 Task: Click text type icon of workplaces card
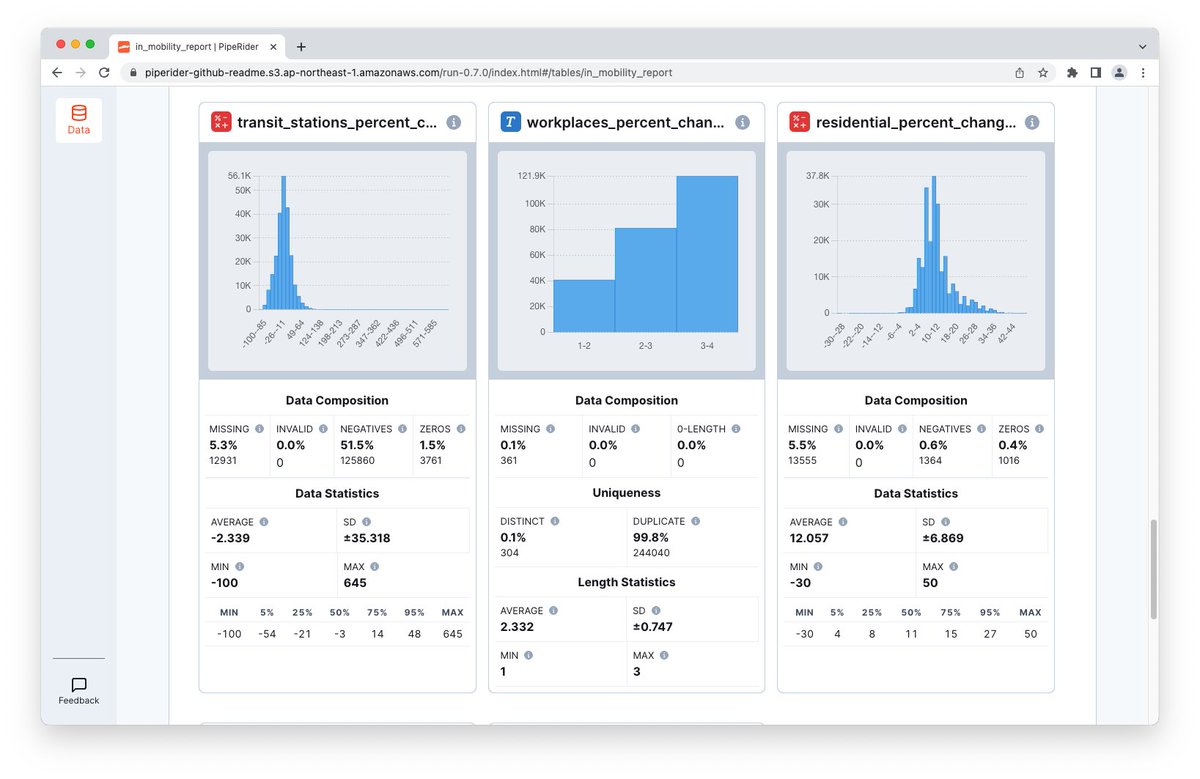tap(511, 122)
